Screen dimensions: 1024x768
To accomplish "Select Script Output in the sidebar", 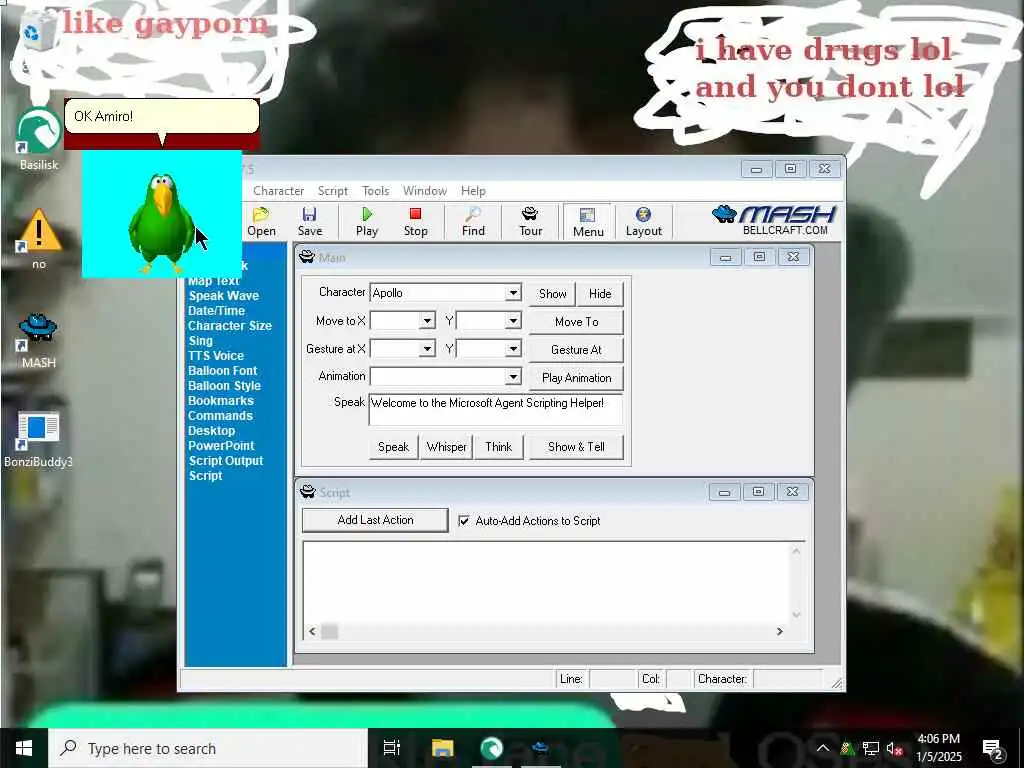I will point(226,461).
